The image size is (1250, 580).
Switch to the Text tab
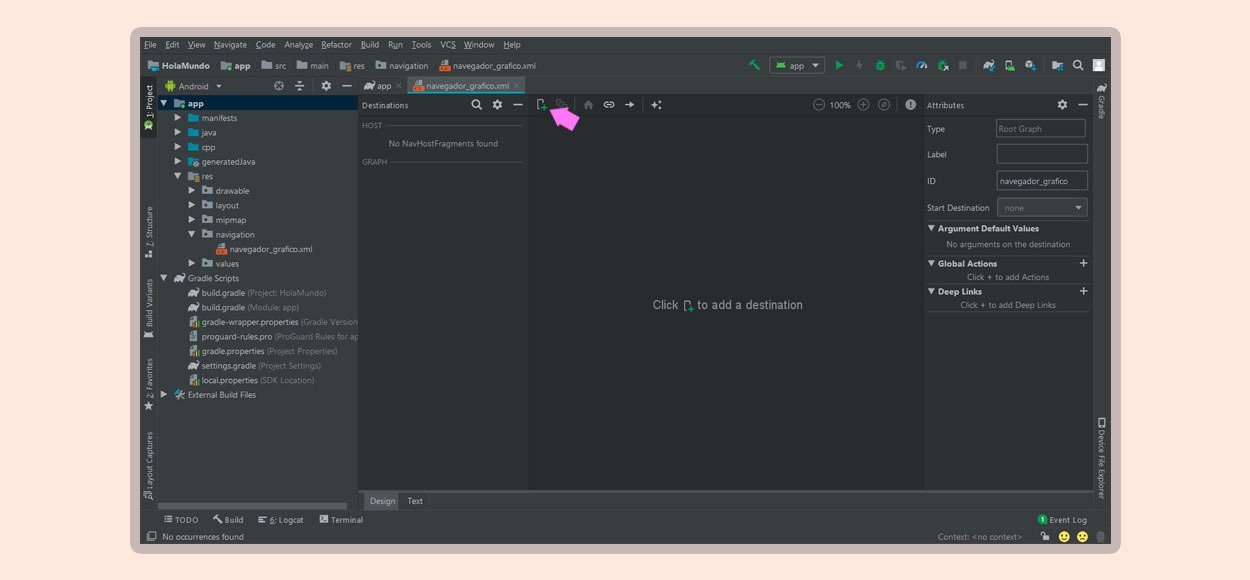click(x=415, y=501)
